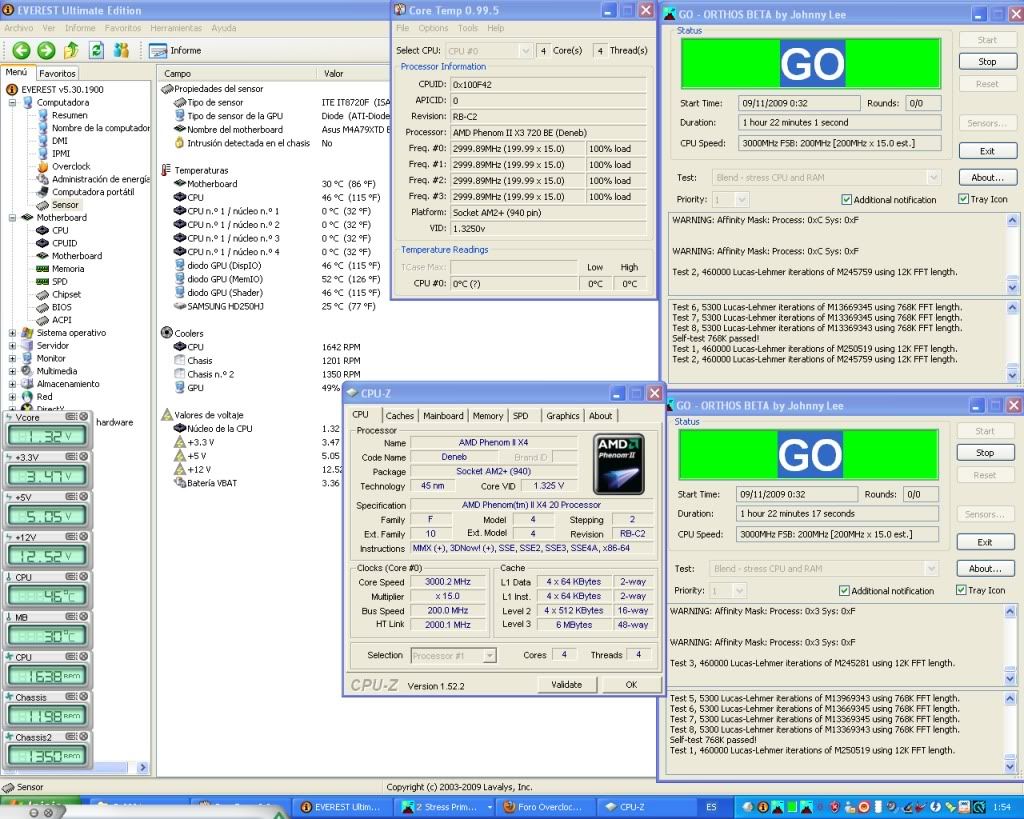Switch to Graphics tab in CPU-Z
The height and width of the screenshot is (819, 1024).
563,415
